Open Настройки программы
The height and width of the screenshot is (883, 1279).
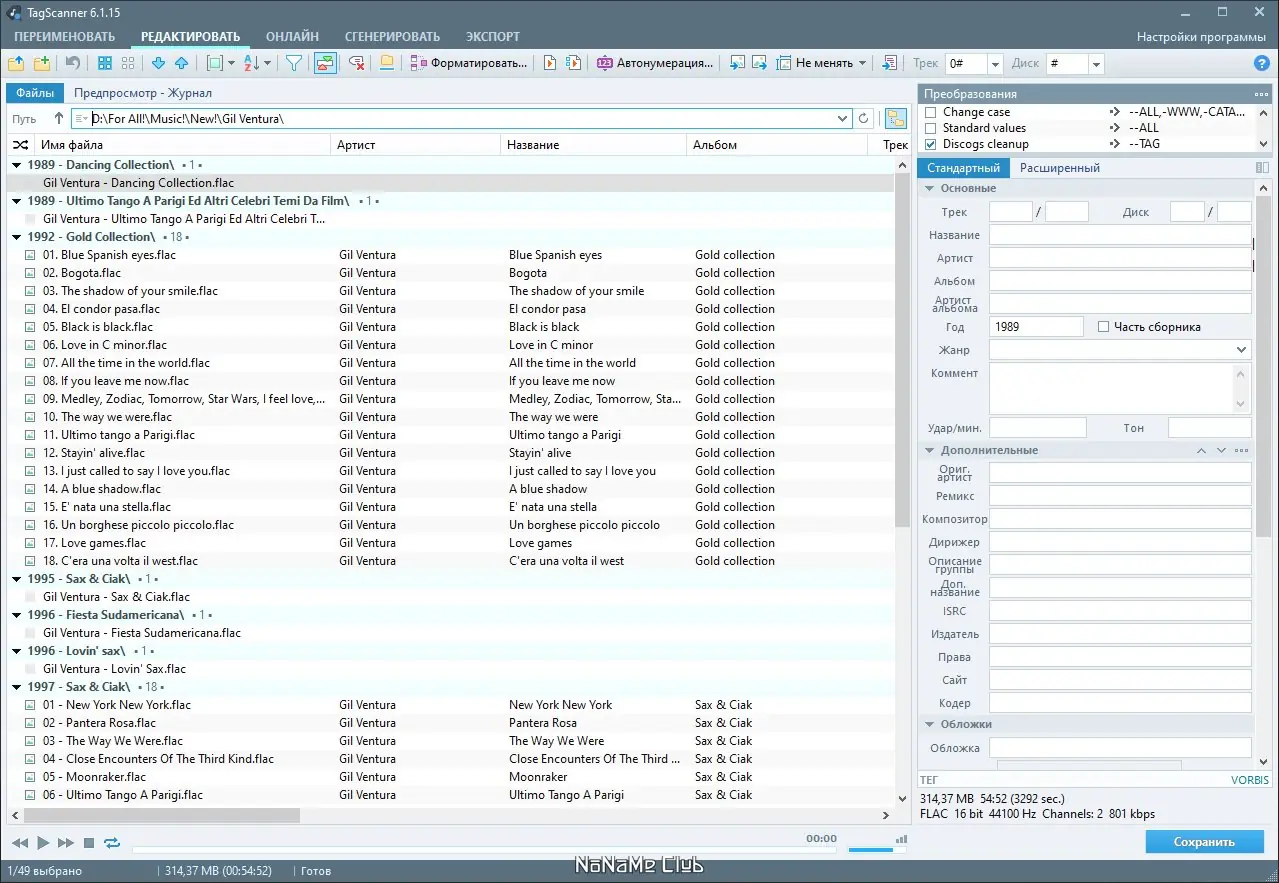tap(1201, 37)
